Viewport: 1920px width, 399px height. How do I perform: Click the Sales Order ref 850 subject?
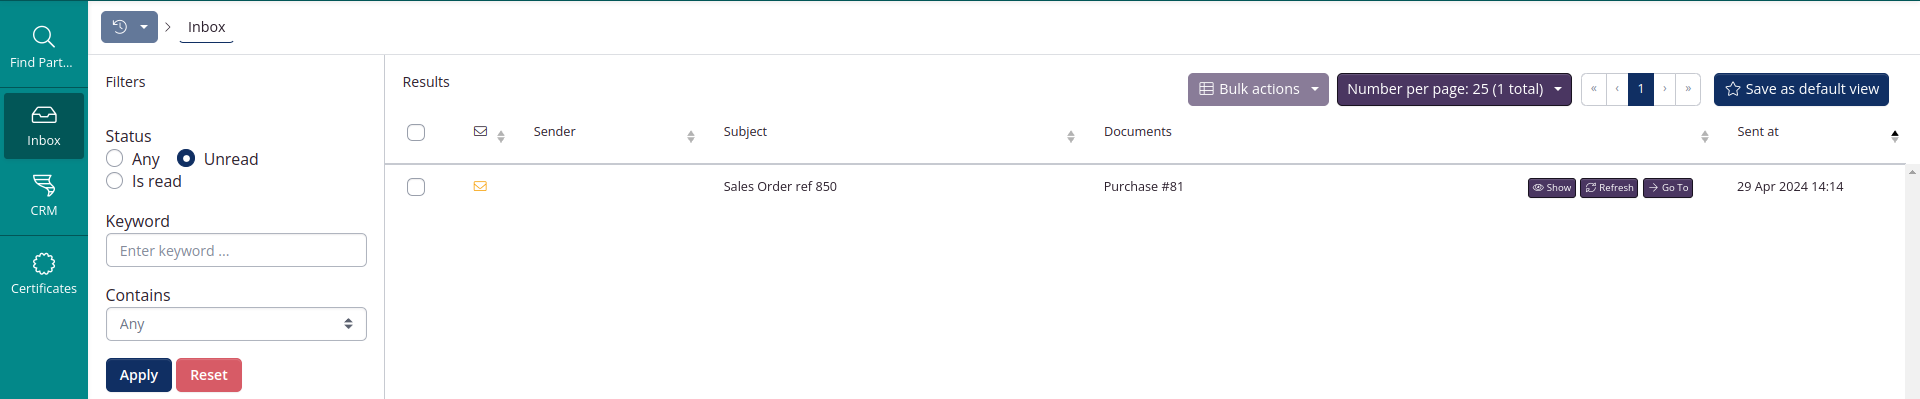point(780,186)
